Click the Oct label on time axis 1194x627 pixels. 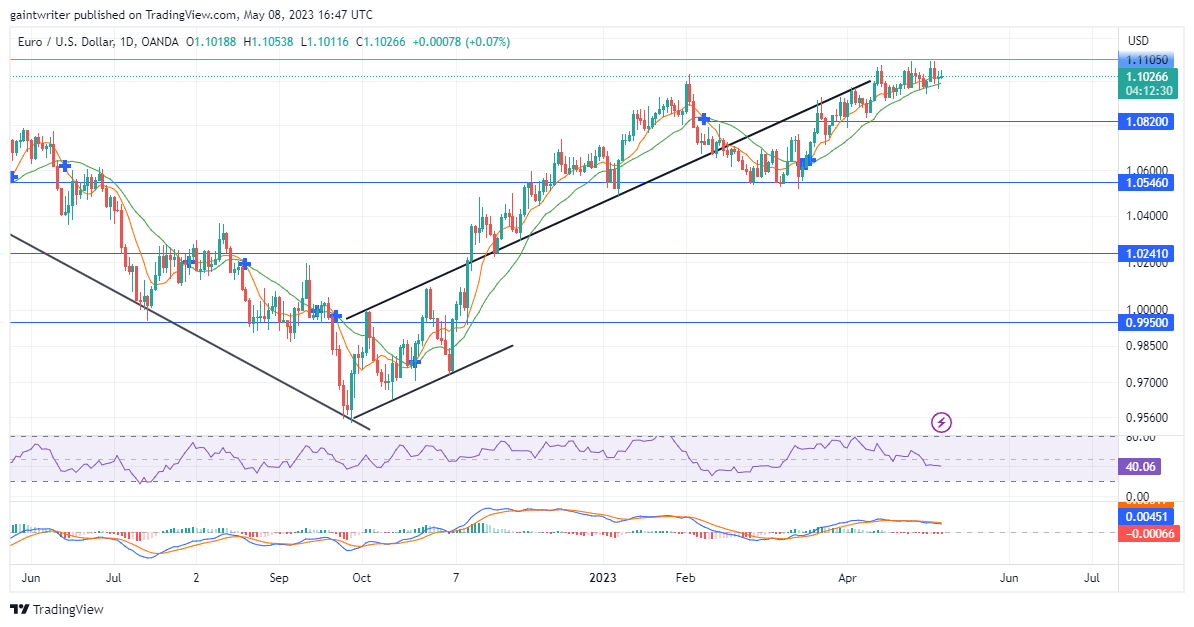(362, 578)
